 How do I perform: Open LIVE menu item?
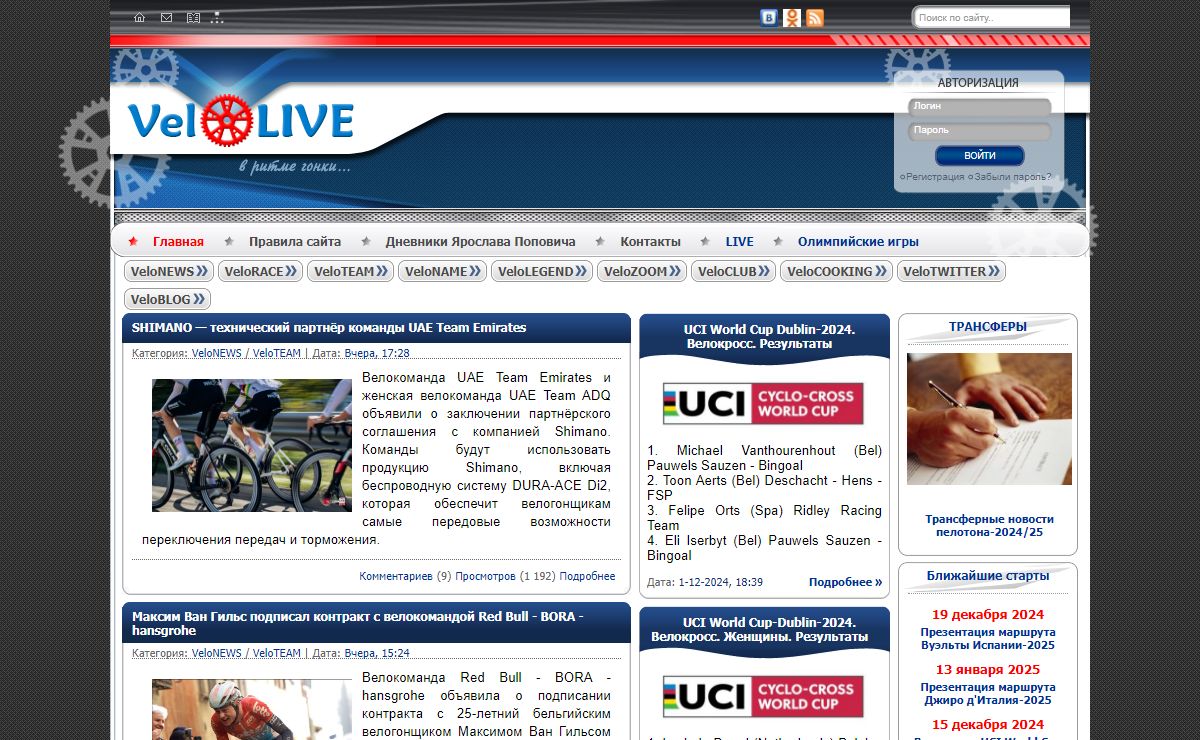point(740,241)
